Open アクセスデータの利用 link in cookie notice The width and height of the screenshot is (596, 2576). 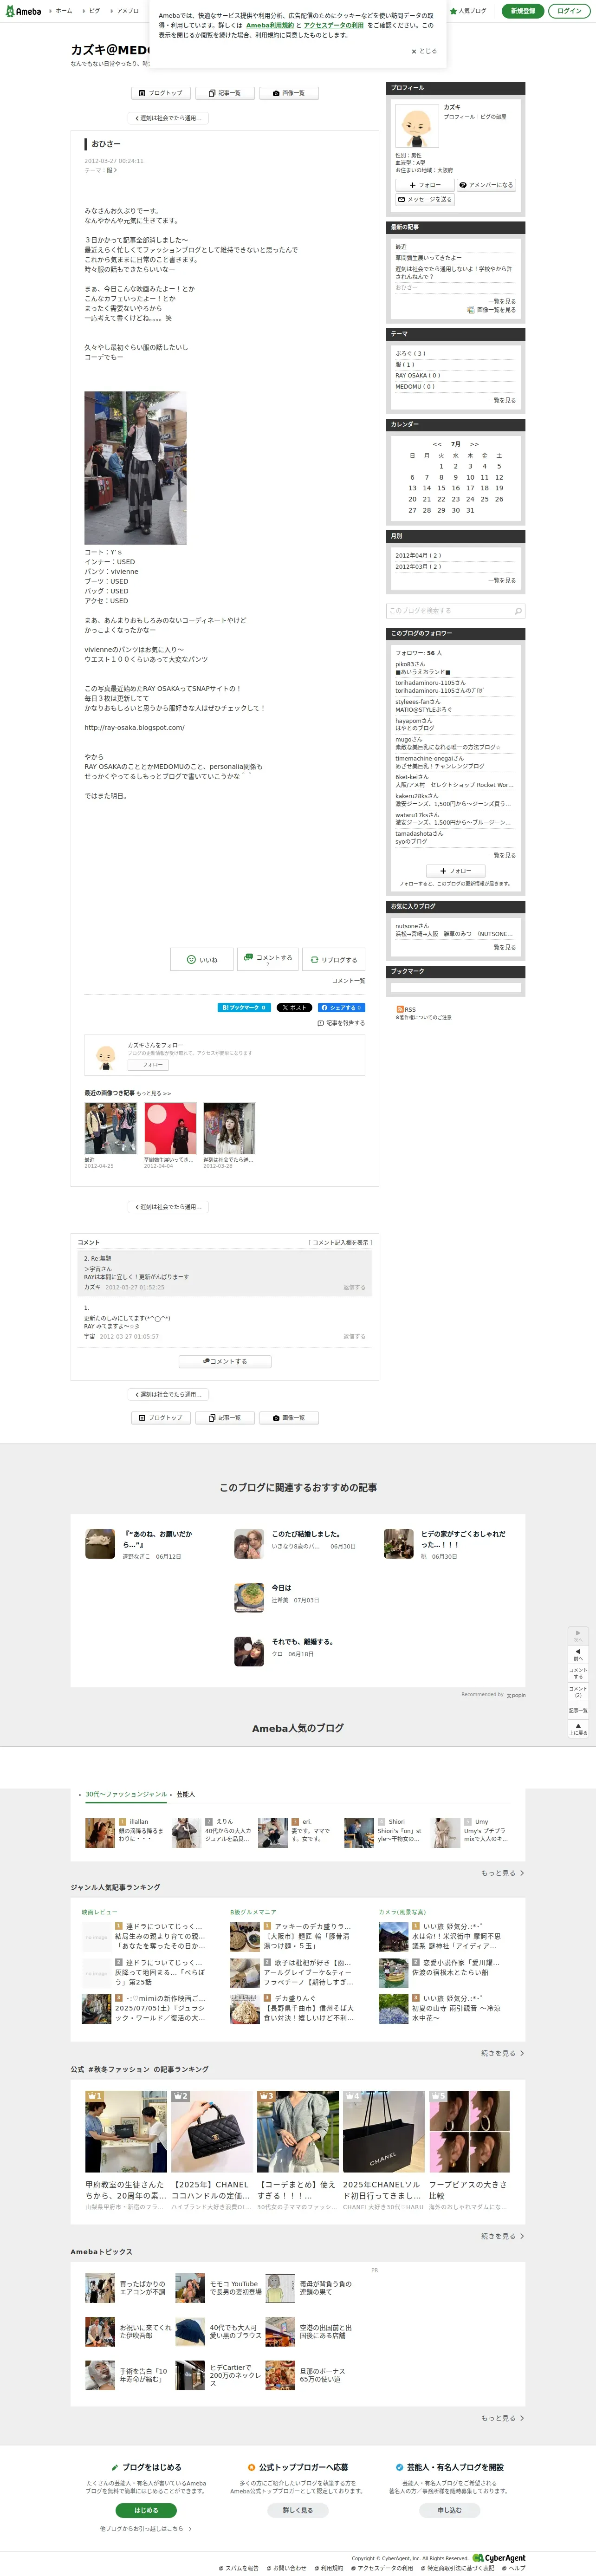click(x=334, y=25)
